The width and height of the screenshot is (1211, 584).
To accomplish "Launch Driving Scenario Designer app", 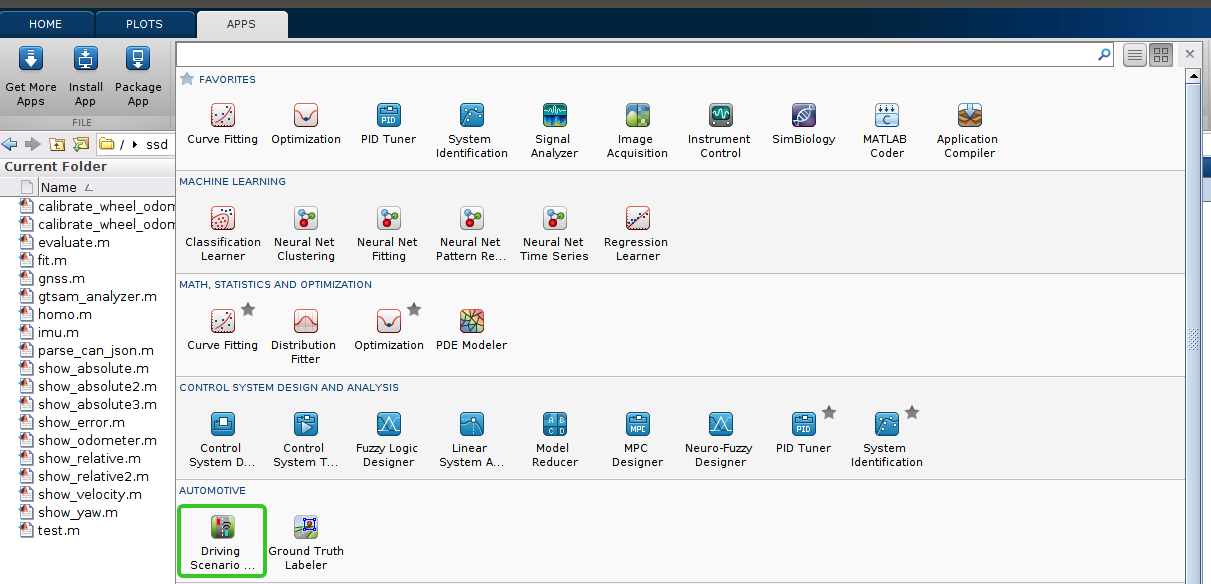I will pos(222,542).
